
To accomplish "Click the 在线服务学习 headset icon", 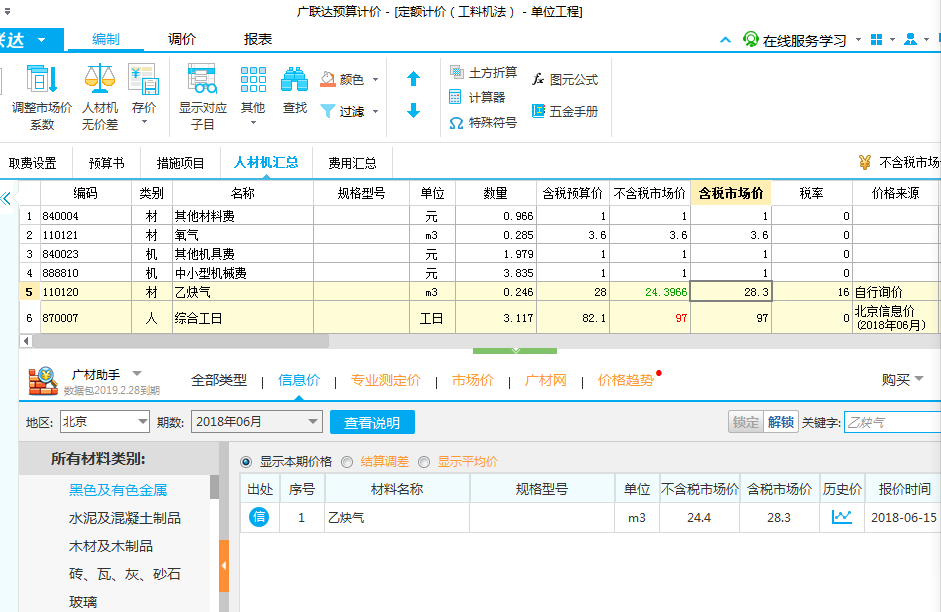I will click(750, 40).
